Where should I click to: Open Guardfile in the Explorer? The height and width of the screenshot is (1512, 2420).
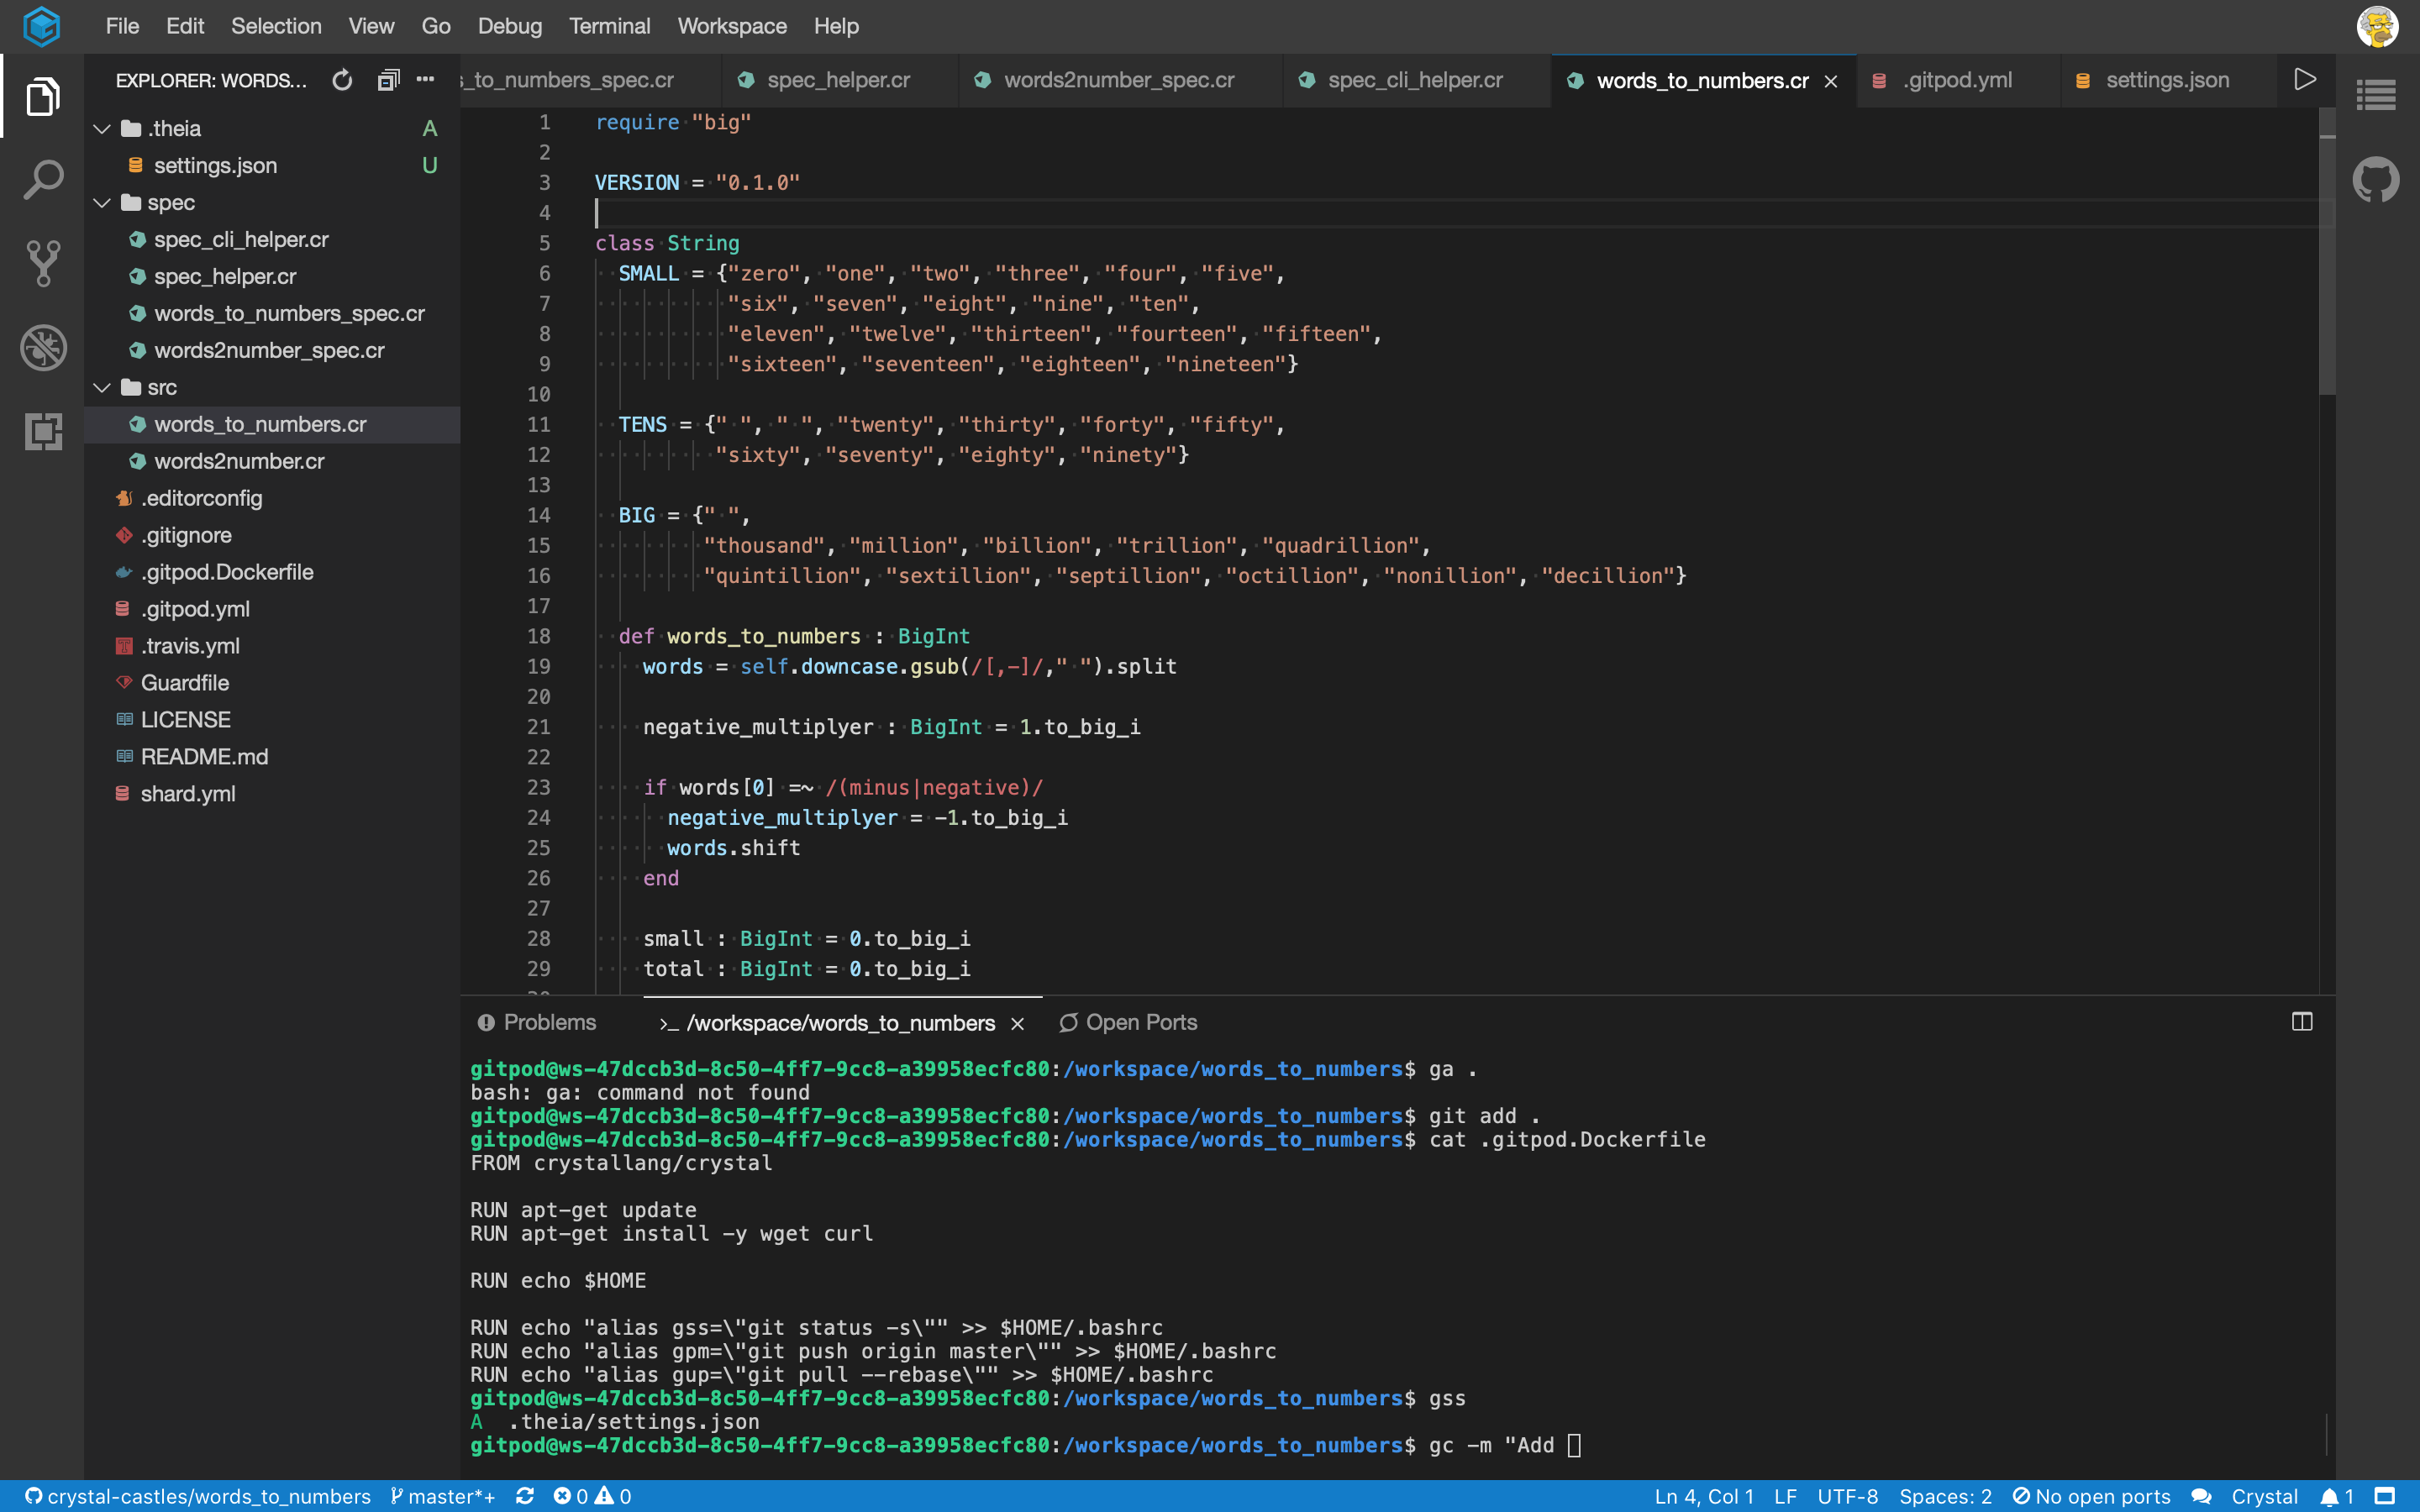pos(272,683)
